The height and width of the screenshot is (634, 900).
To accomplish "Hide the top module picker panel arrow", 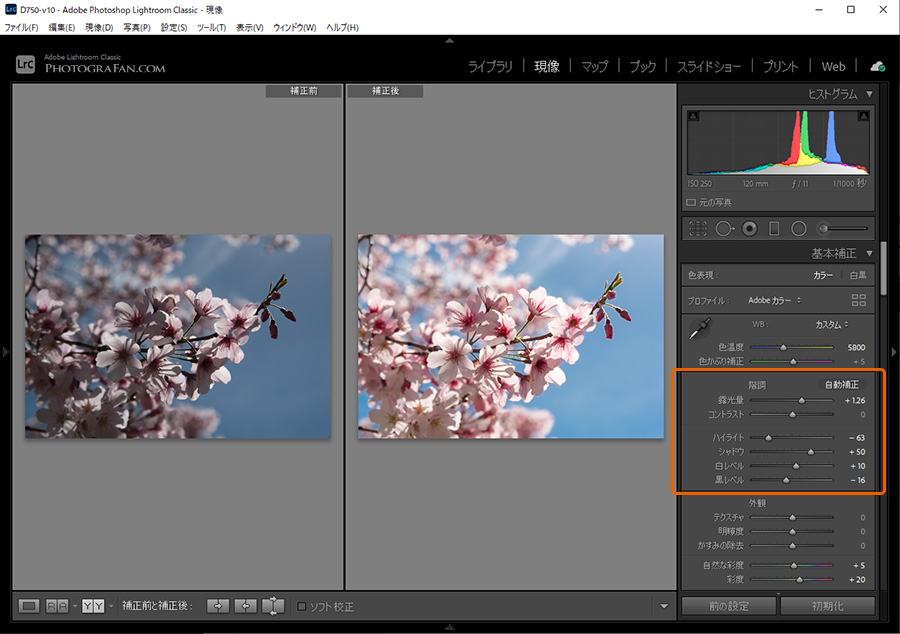I will click(449, 40).
